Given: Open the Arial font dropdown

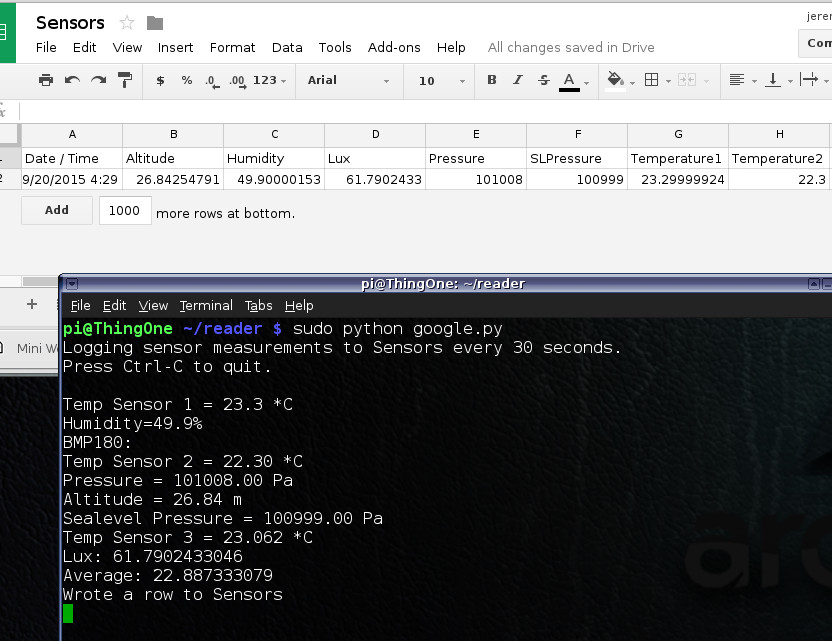Looking at the screenshot, I should tap(348, 80).
